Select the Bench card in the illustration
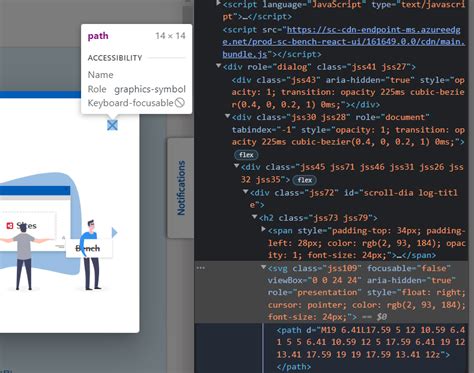This screenshot has width=474, height=373. coord(88,248)
